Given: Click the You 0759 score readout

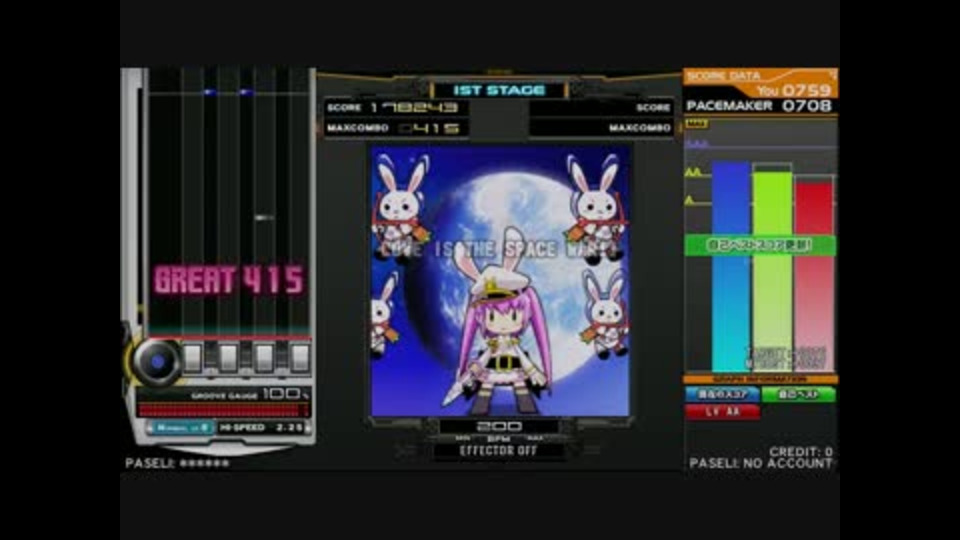Looking at the screenshot, I should click(794, 91).
